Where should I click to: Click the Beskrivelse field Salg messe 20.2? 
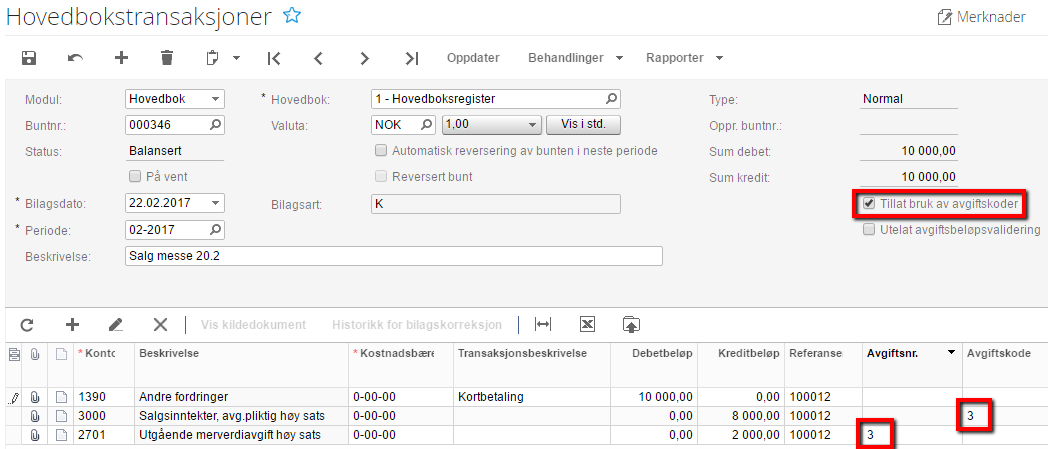click(394, 256)
